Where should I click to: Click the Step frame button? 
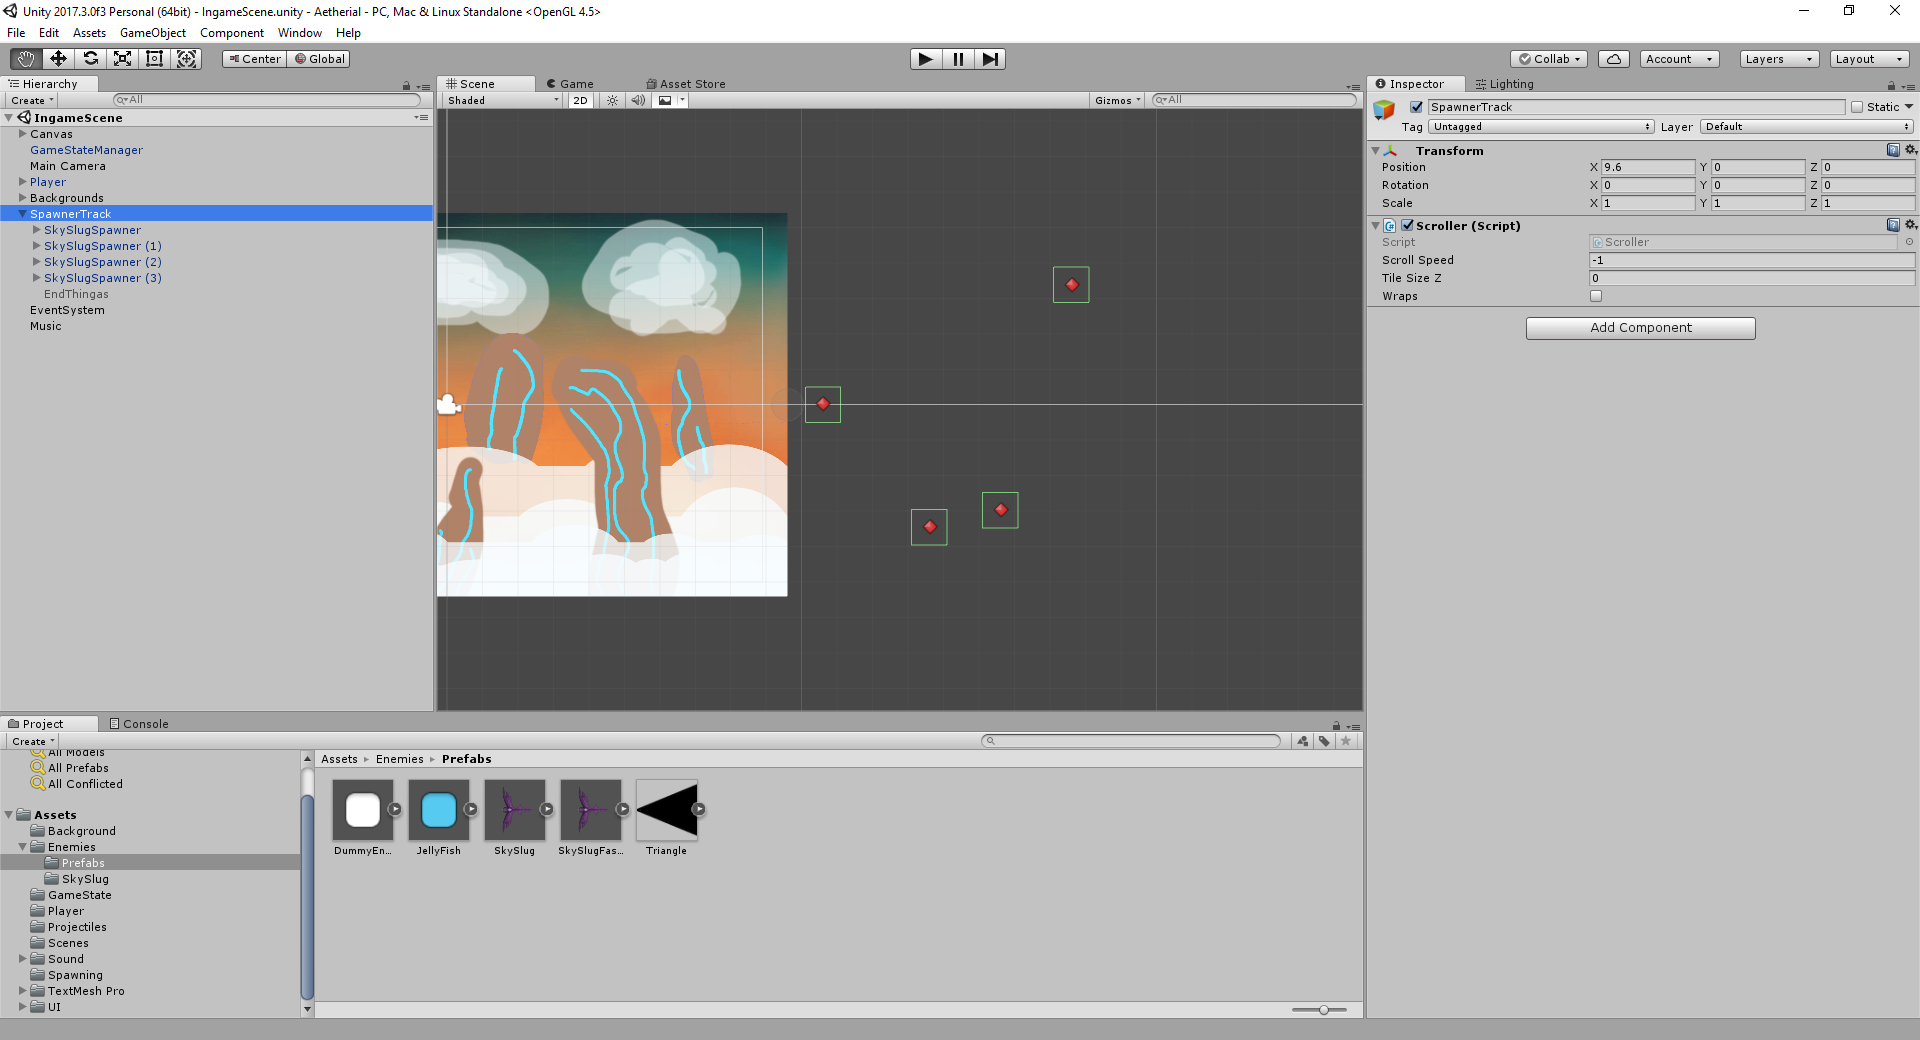pyautogui.click(x=989, y=59)
